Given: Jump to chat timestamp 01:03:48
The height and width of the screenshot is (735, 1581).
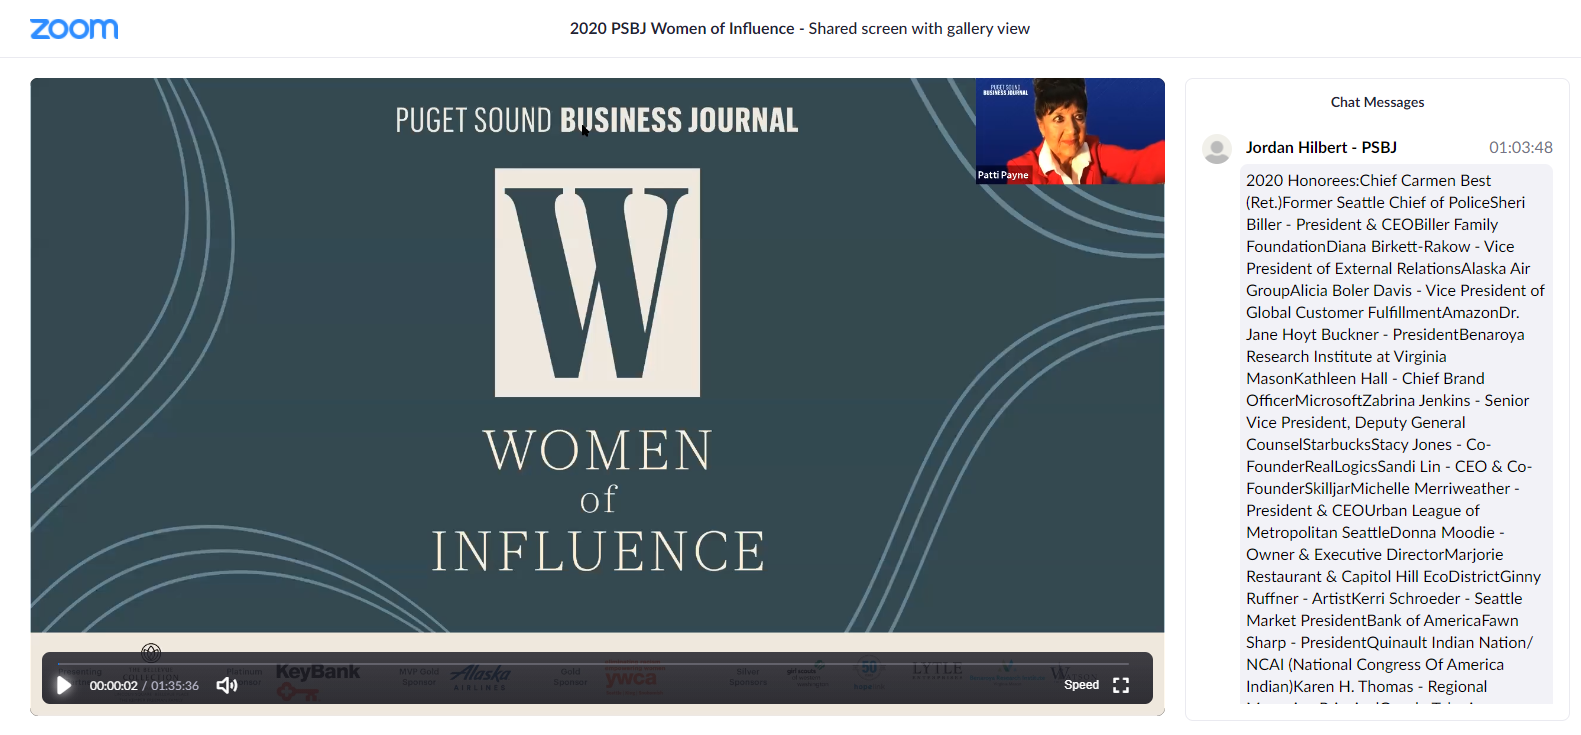Looking at the screenshot, I should (x=1521, y=148).
